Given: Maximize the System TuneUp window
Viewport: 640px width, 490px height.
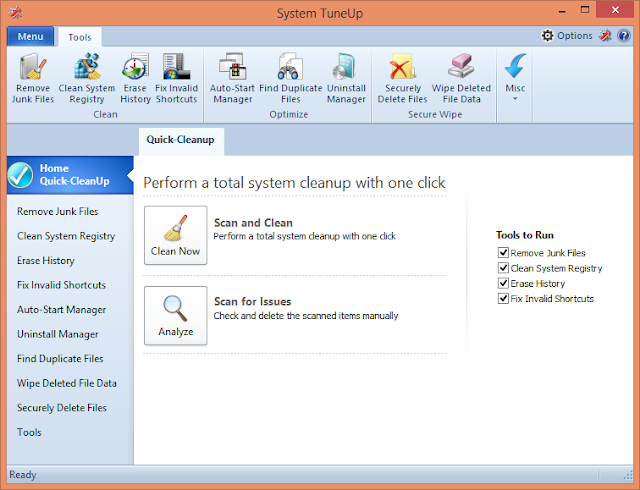Looking at the screenshot, I should point(585,10).
